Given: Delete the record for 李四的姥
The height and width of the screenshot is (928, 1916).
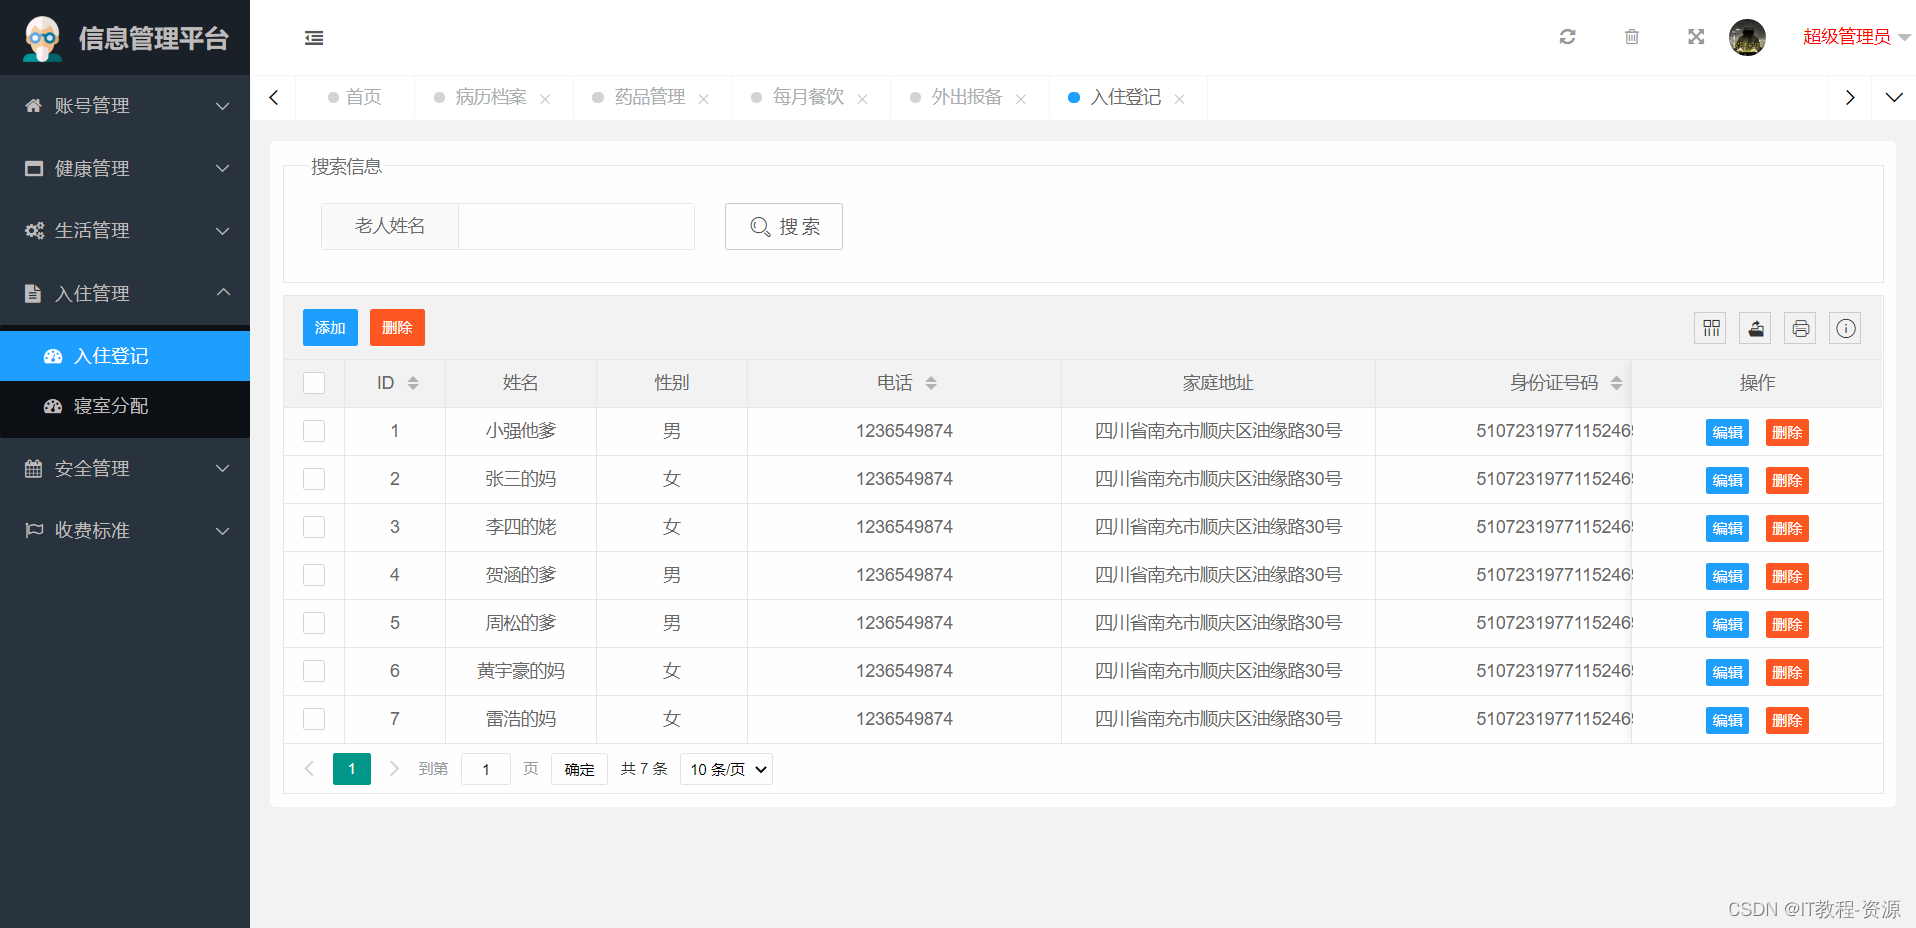Looking at the screenshot, I should (x=1787, y=528).
